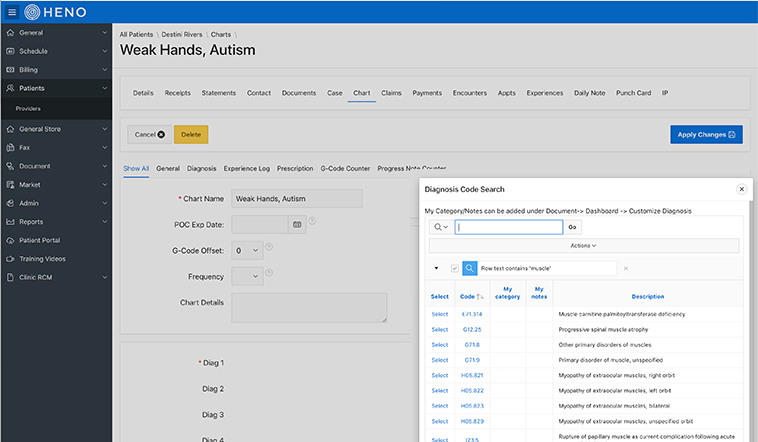Click the Apply Changes button
Viewport: 758px width, 442px height.
coord(706,134)
